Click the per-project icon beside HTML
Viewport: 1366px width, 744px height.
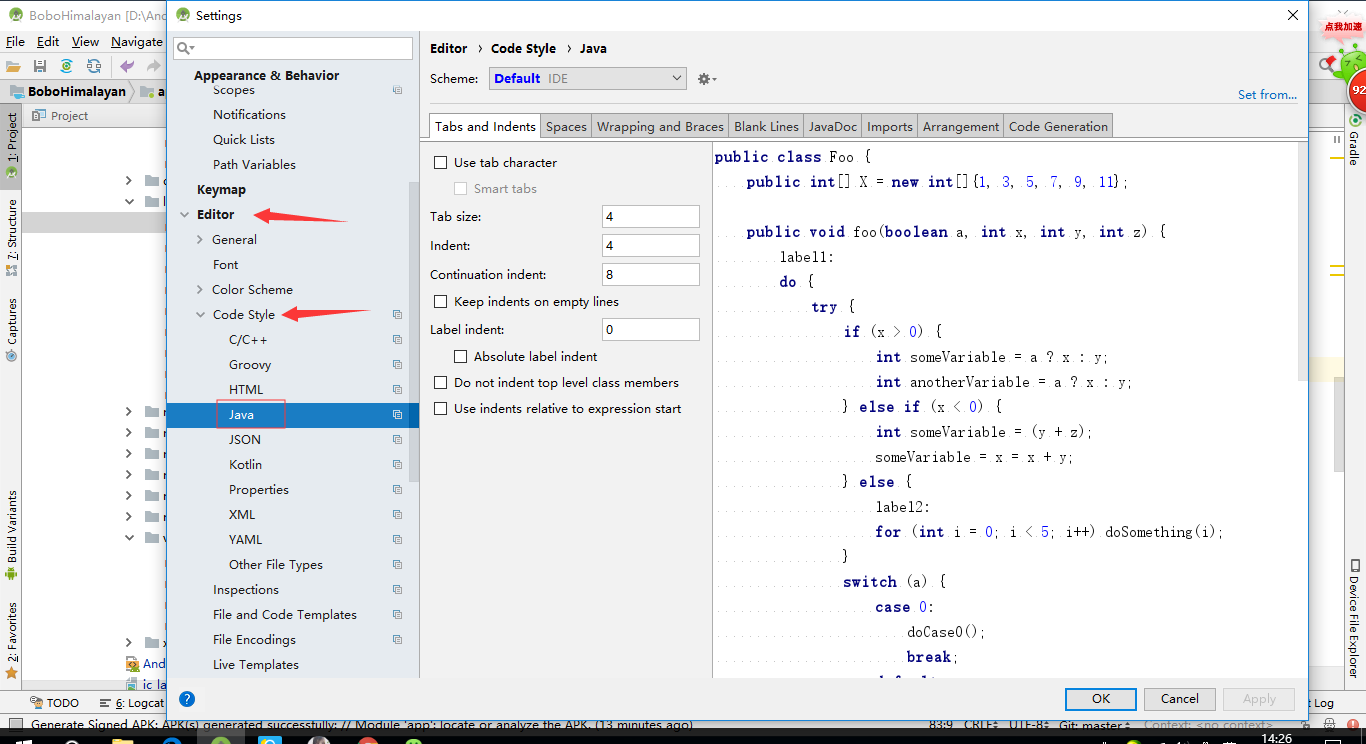397,390
